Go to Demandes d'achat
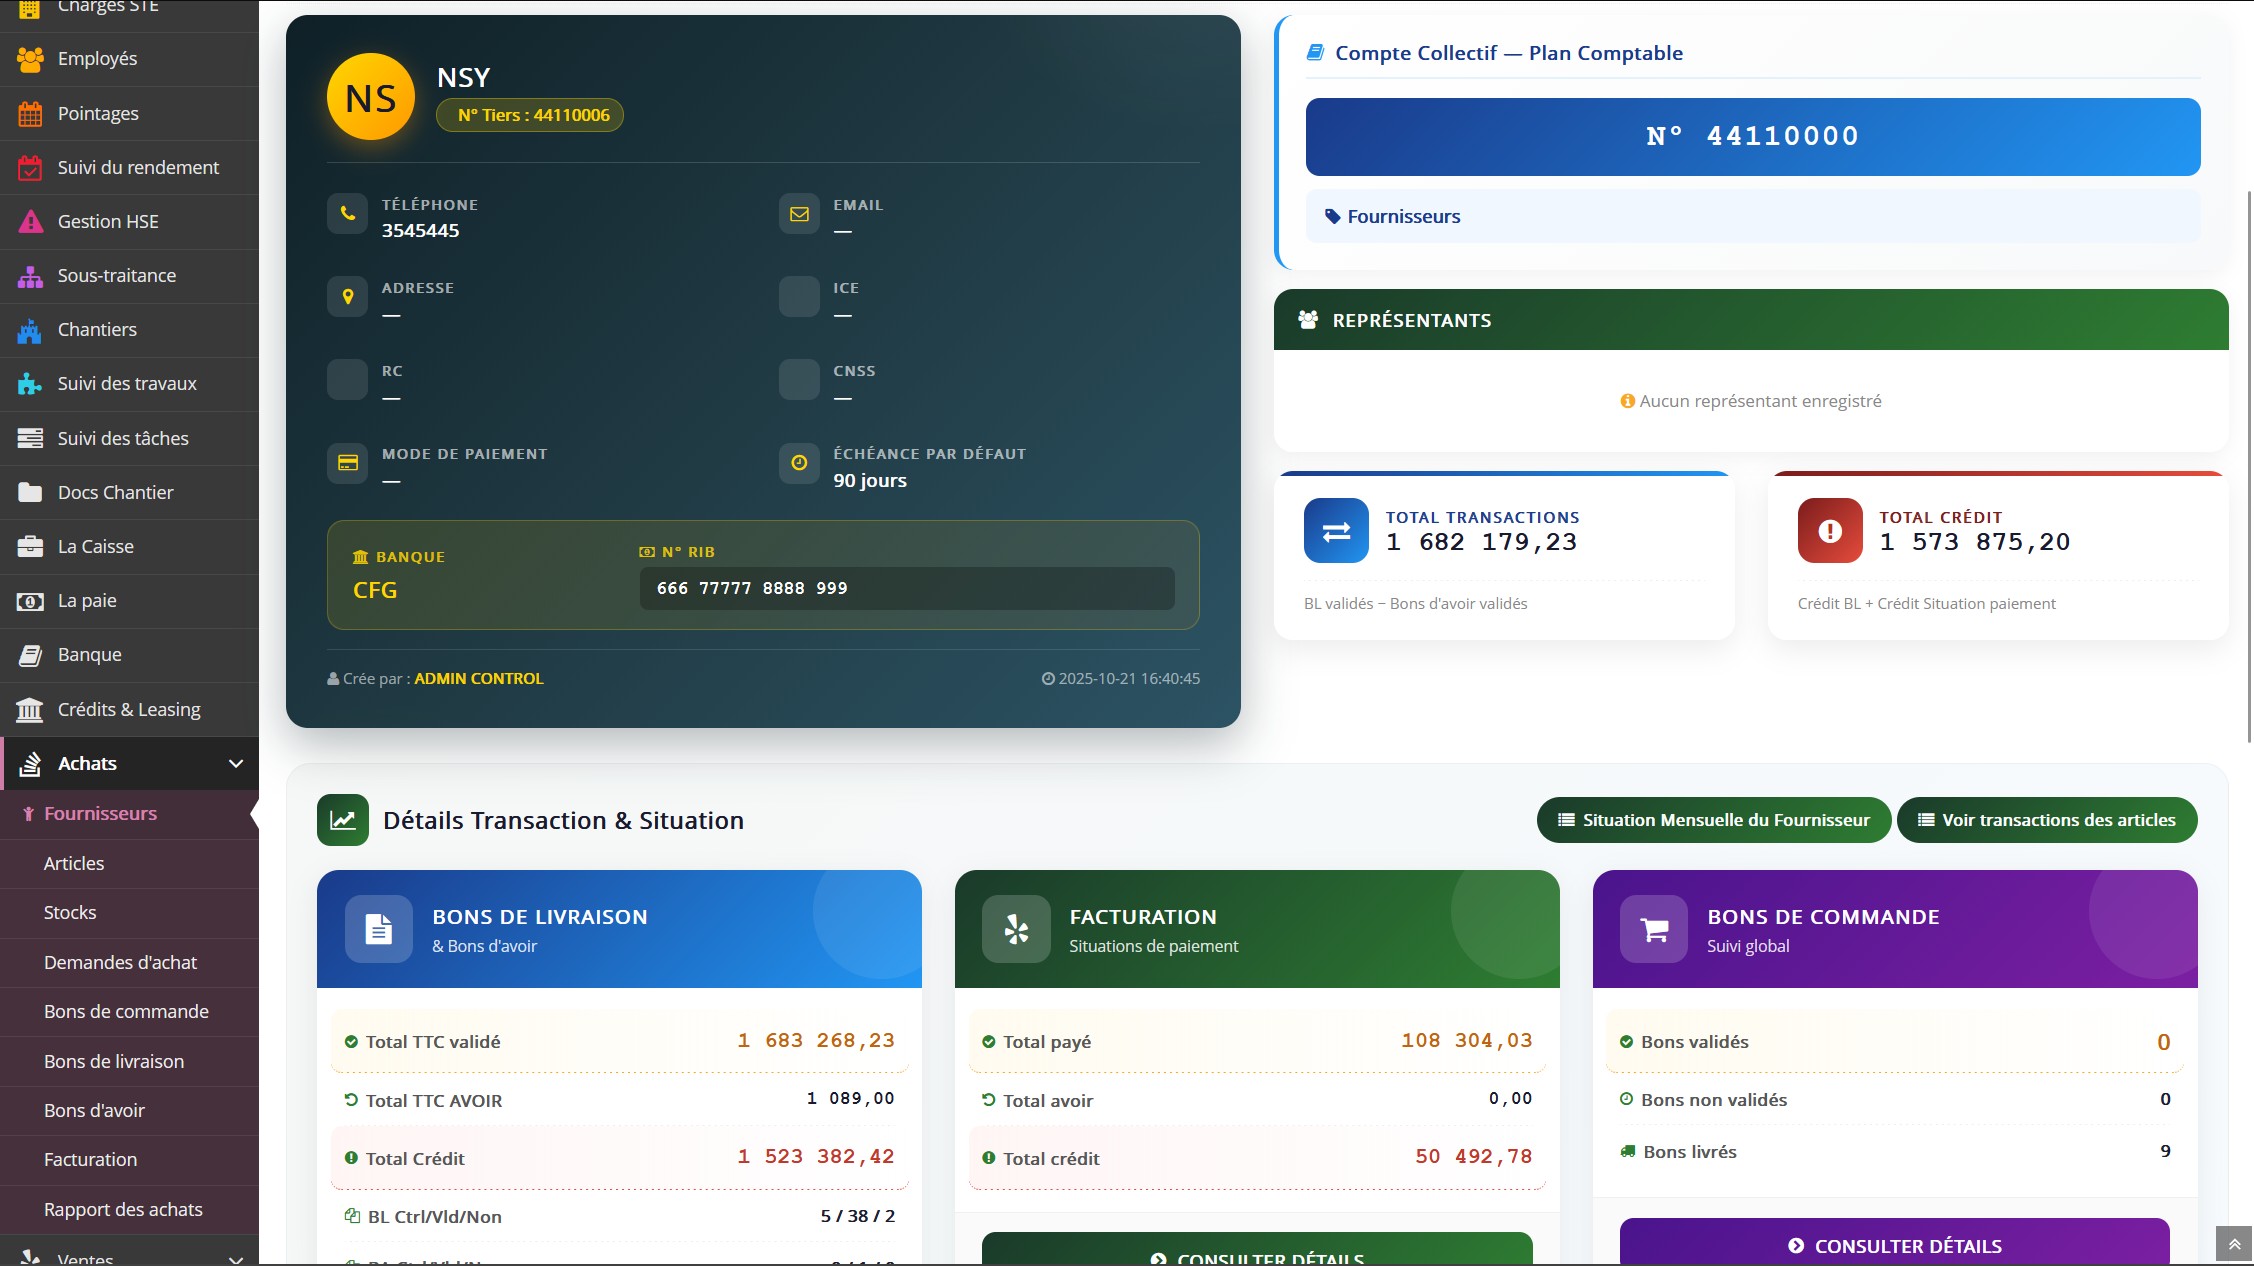 coord(129,963)
